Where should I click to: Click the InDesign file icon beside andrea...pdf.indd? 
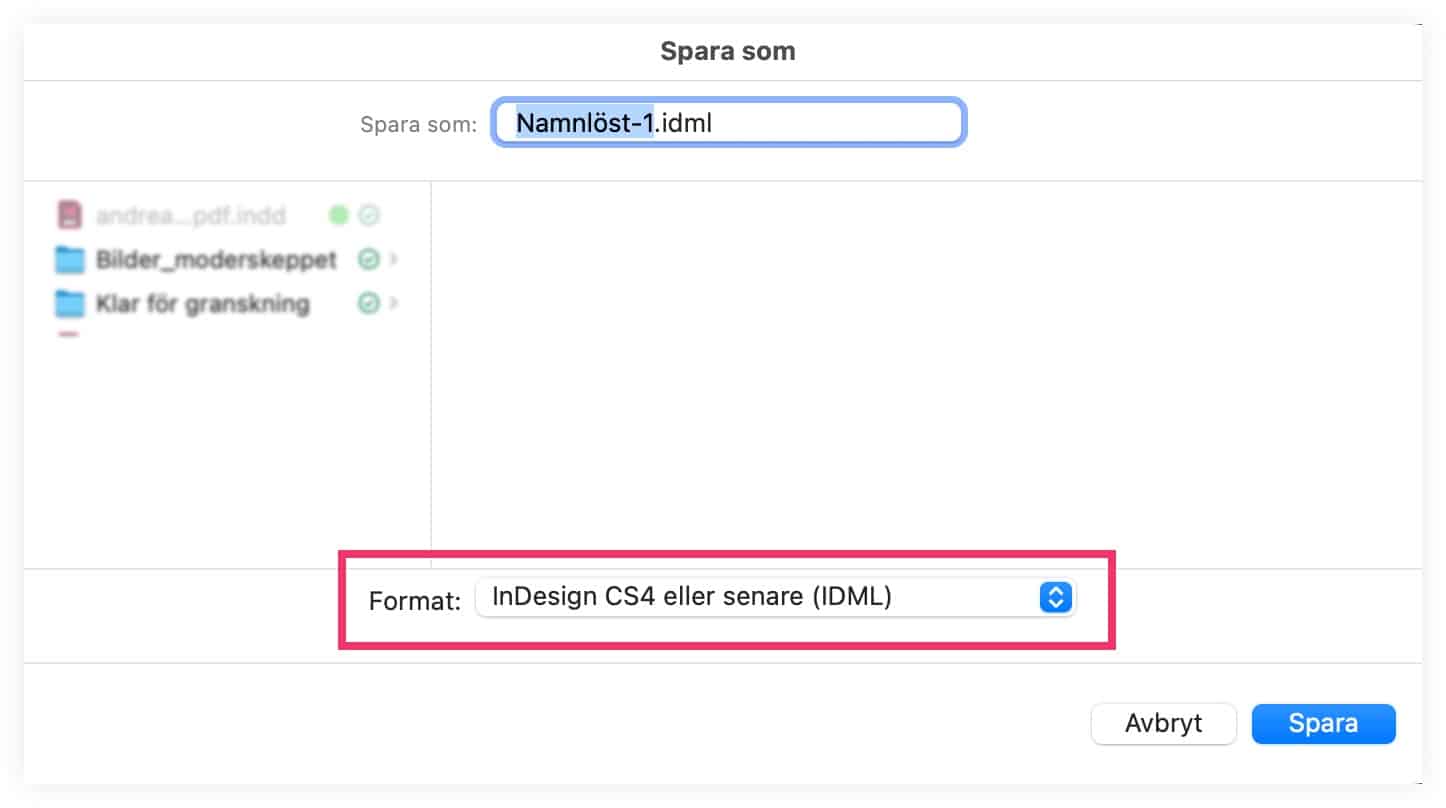click(67, 214)
